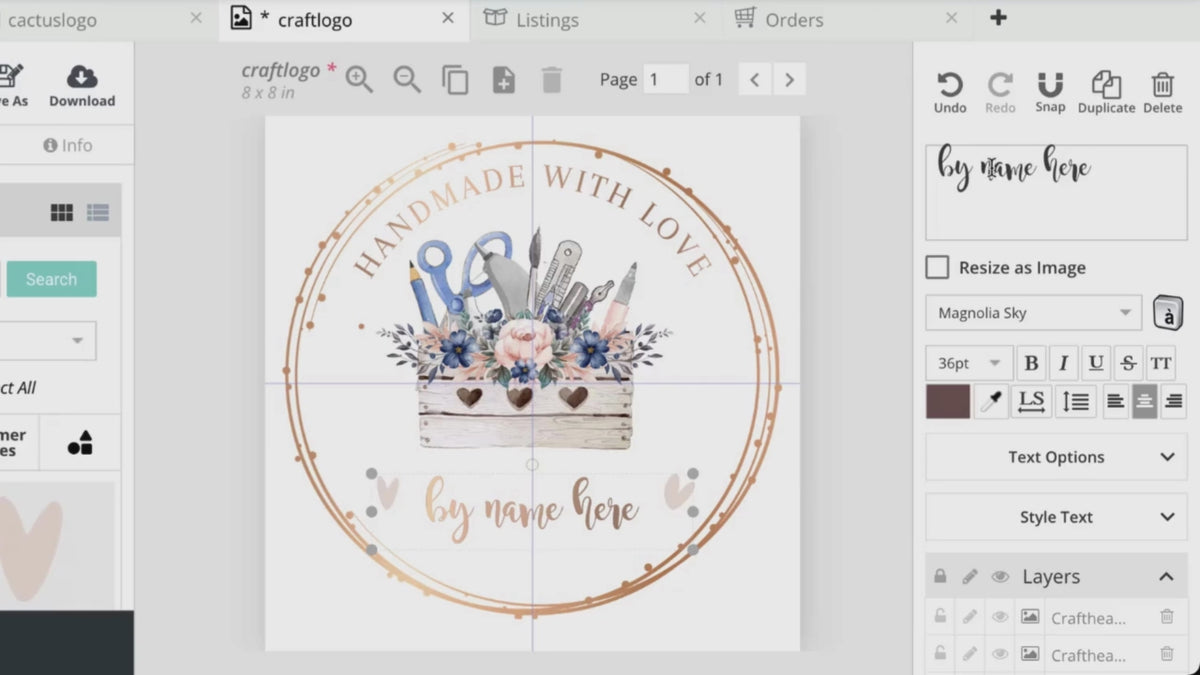
Task: Hide the first Crafthea layer
Action: tap(999, 617)
